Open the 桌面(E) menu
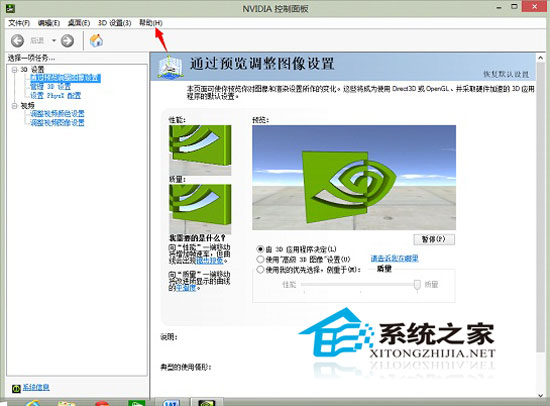The height and width of the screenshot is (406, 550). click(79, 23)
